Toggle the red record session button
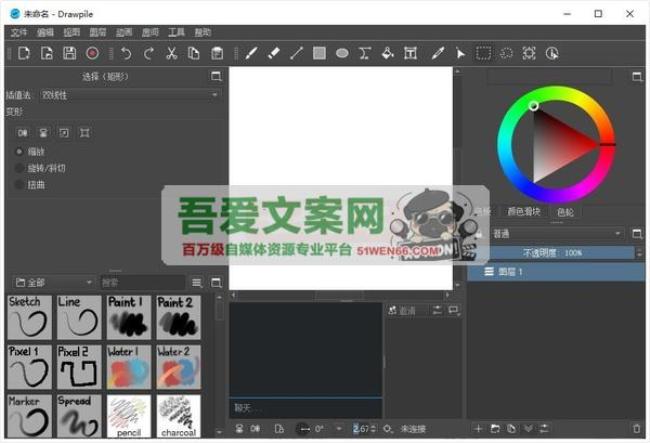Screen dimensions: 650x443 [x=92, y=53]
